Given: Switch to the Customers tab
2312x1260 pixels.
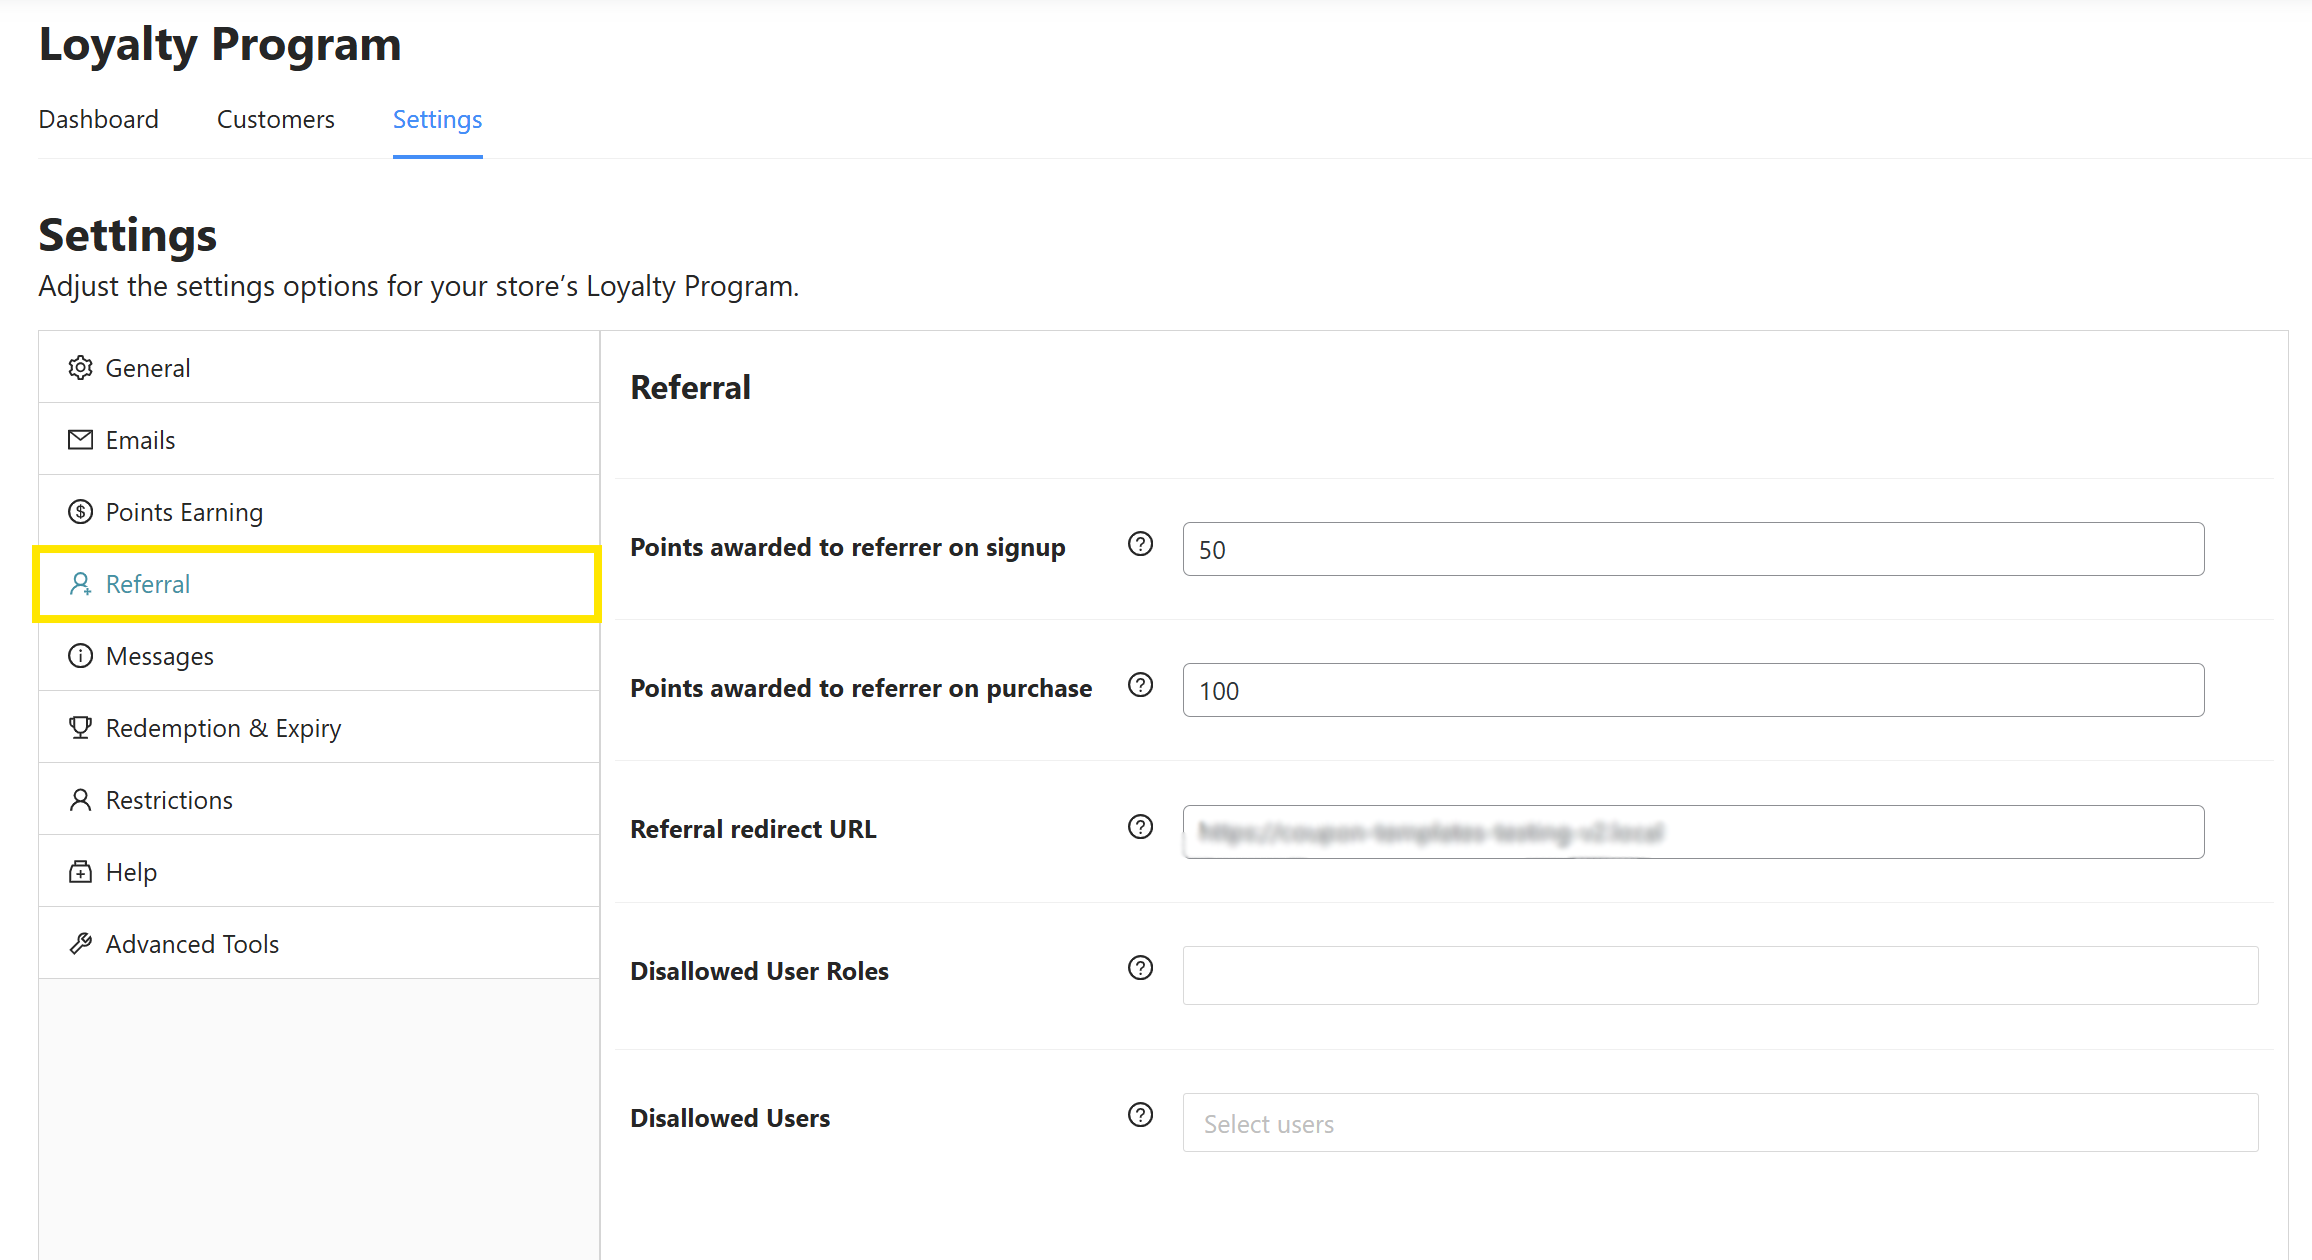Looking at the screenshot, I should coord(275,119).
